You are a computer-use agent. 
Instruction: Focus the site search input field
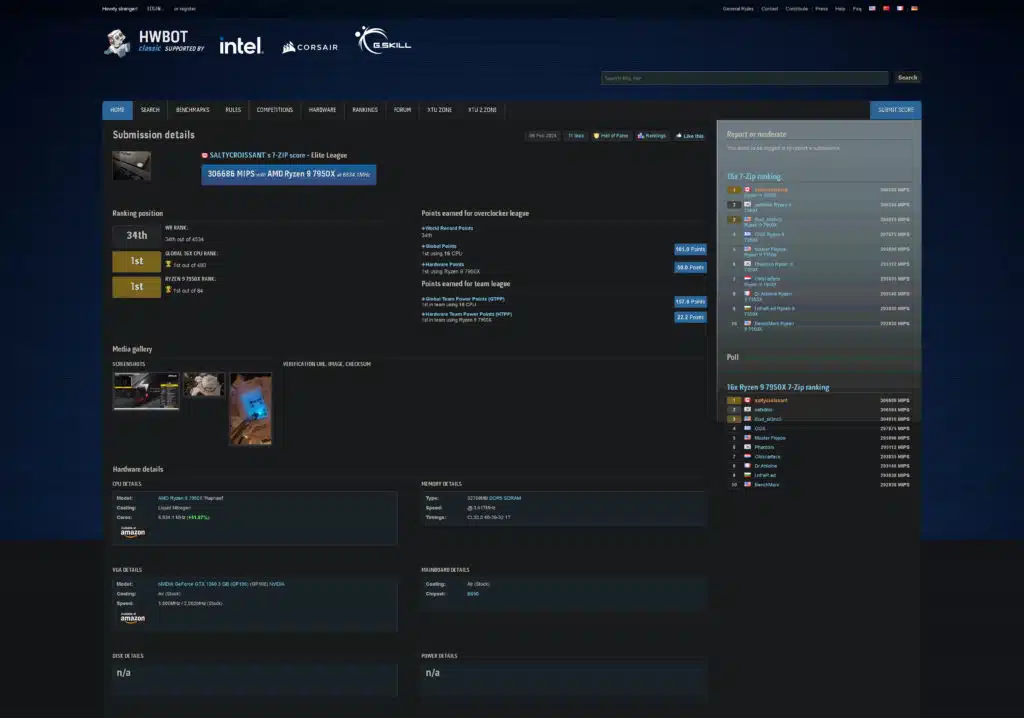tap(744, 78)
